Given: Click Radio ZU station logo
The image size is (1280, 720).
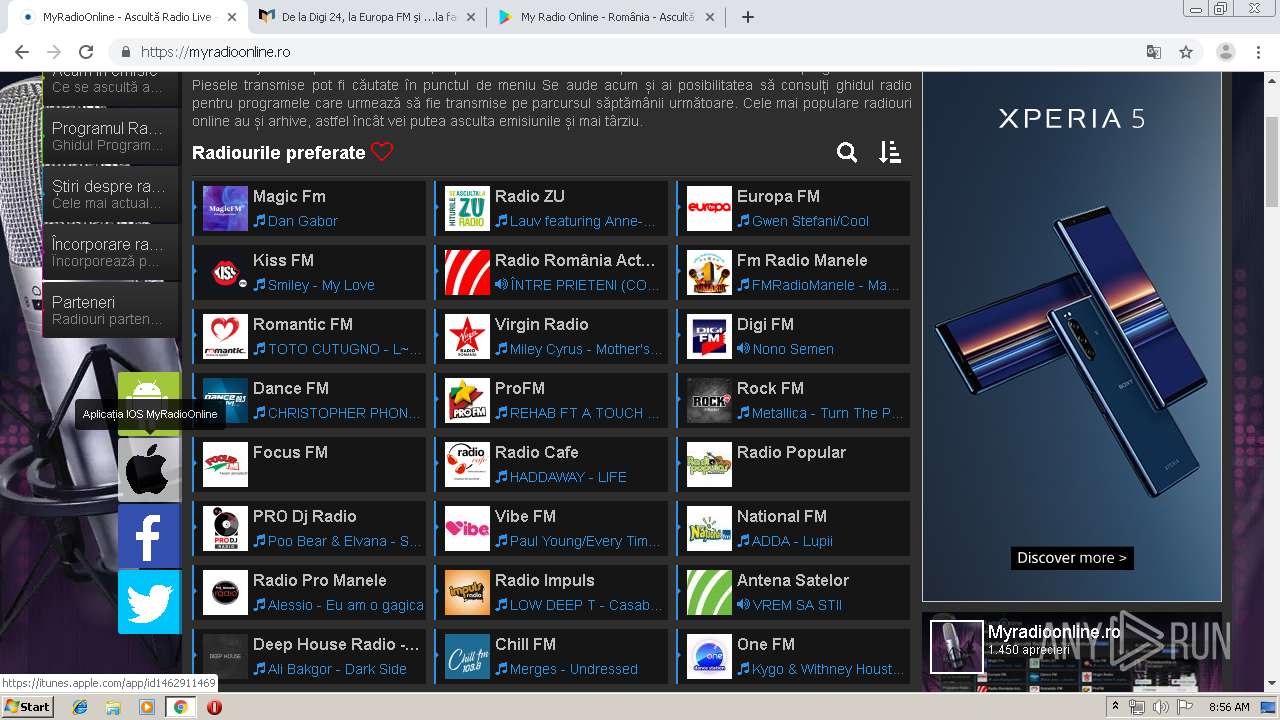Looking at the screenshot, I should click(467, 208).
